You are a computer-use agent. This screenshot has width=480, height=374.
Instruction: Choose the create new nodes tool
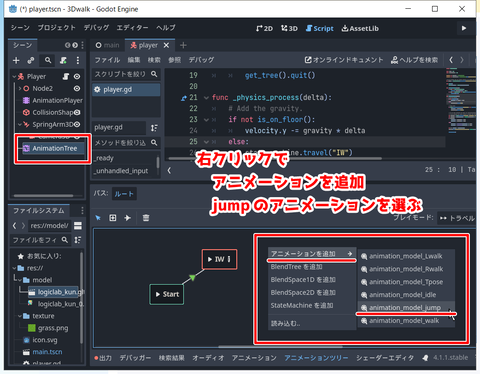pyautogui.click(x=113, y=218)
